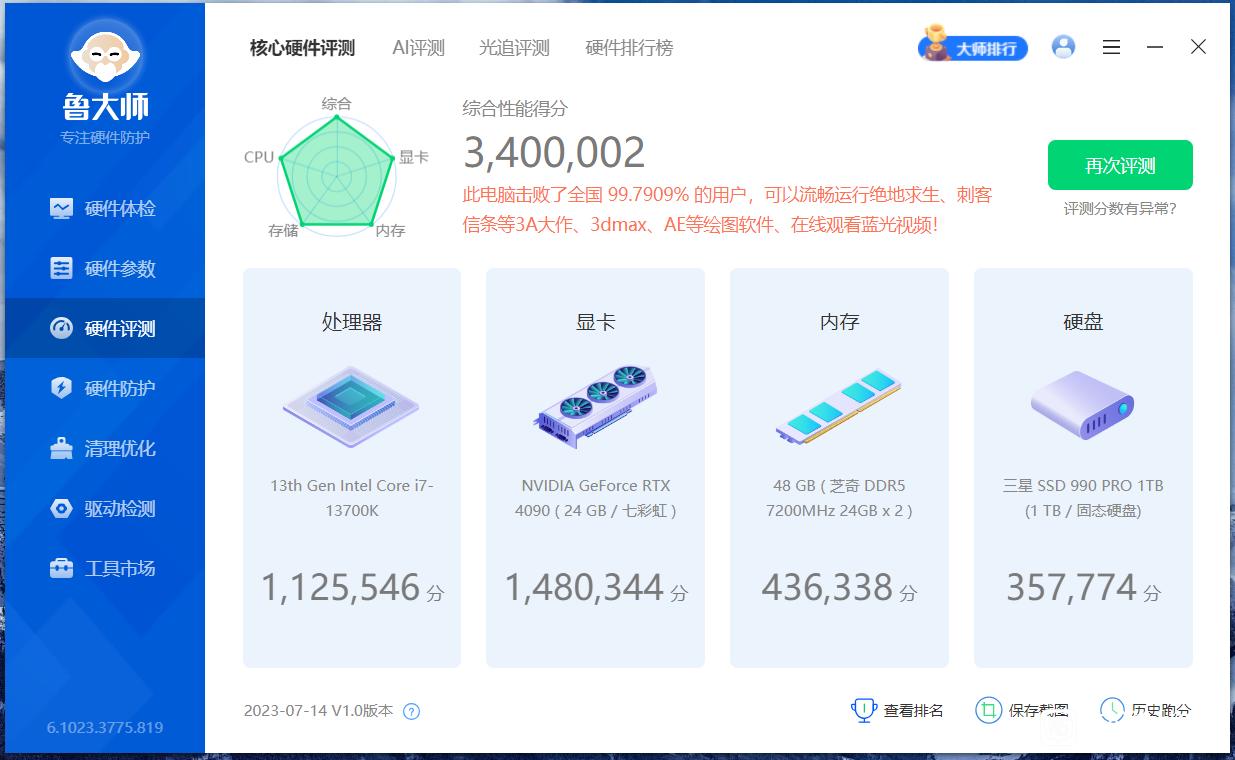Click the 硬件体检 monitor icon
Viewport: 1235px width, 760px height.
tap(61, 208)
